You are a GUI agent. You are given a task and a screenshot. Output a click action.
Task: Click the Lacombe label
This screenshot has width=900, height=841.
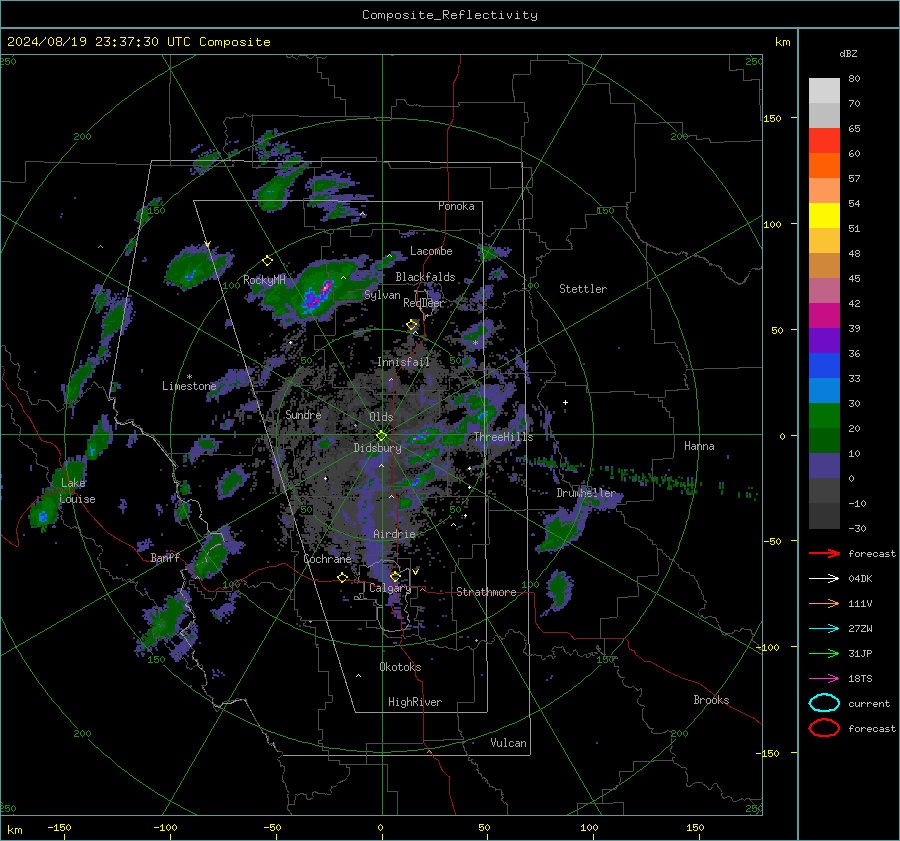(x=431, y=251)
